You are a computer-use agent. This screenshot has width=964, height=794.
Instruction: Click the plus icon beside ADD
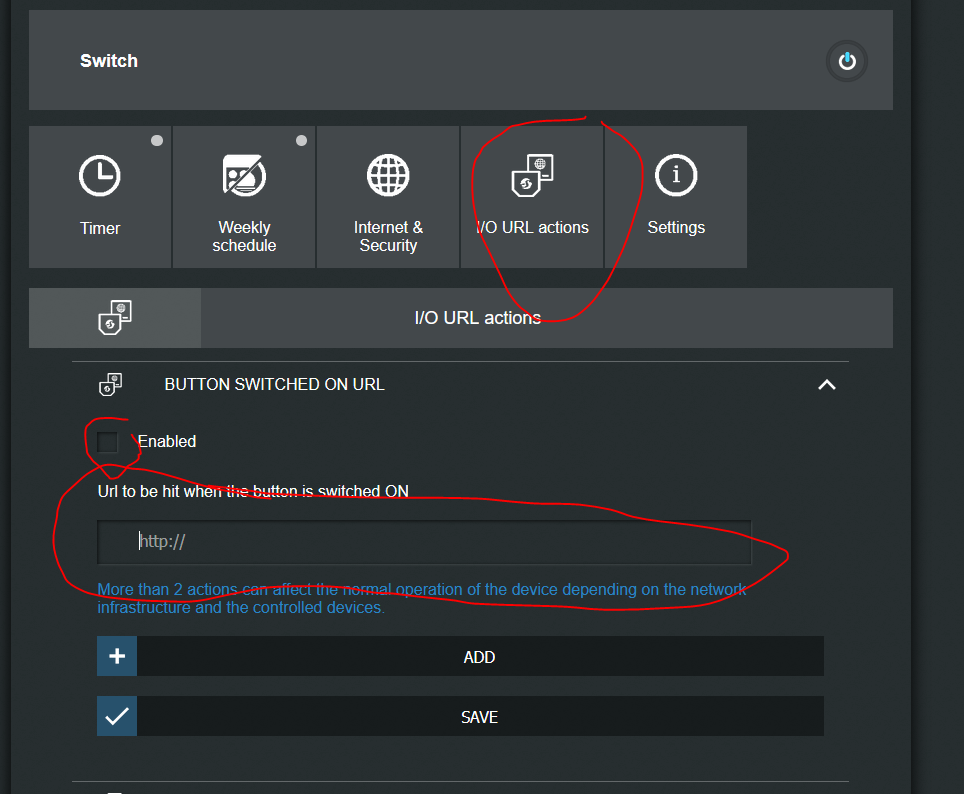[x=117, y=656]
